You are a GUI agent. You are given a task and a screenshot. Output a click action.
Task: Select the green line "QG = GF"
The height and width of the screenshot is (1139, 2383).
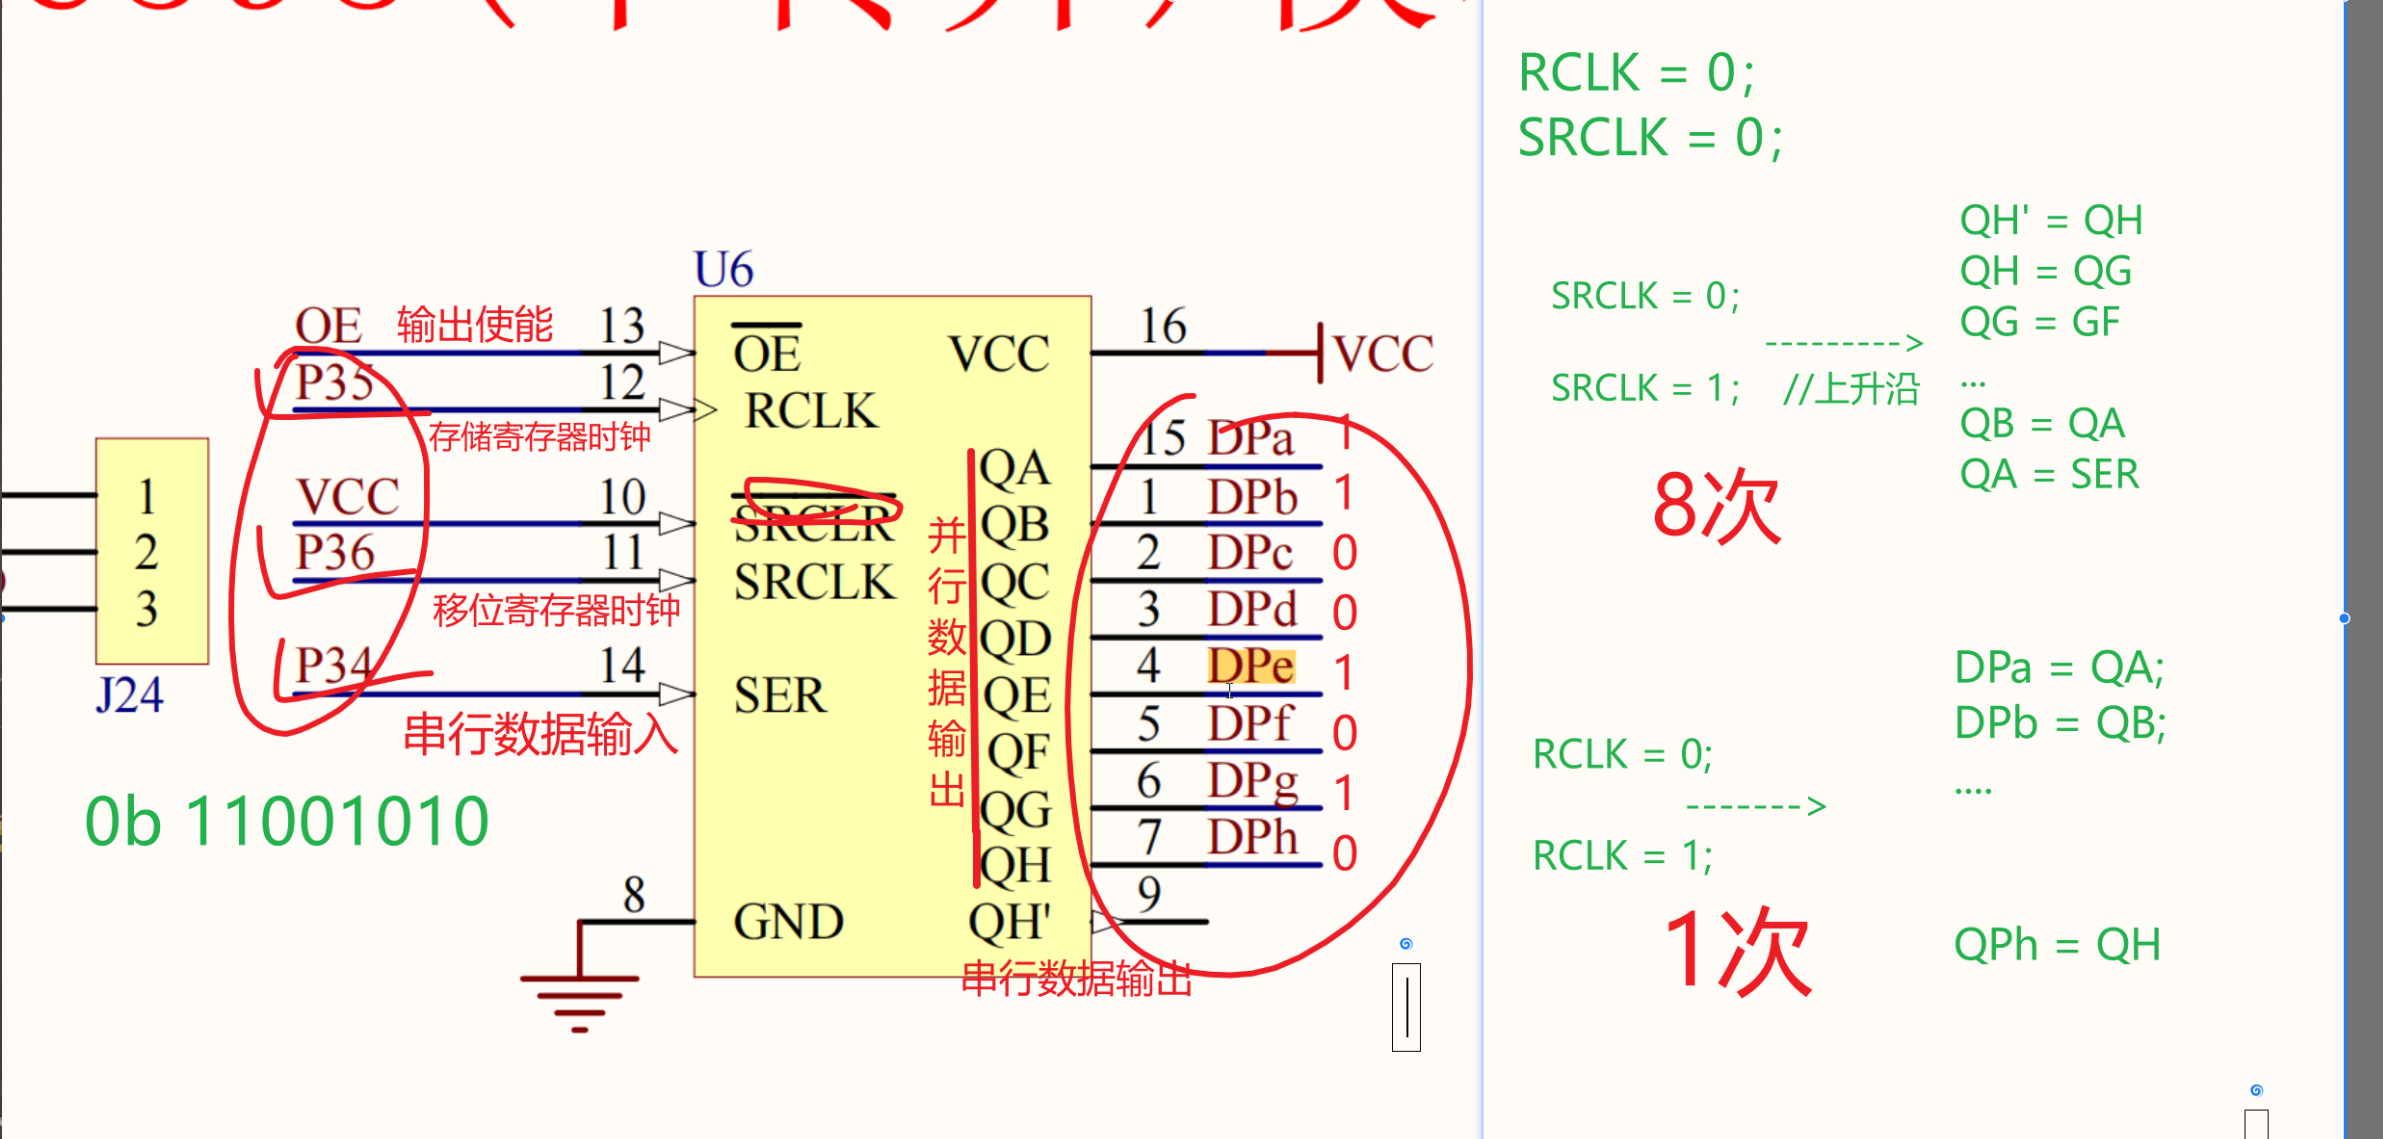(x=2039, y=322)
